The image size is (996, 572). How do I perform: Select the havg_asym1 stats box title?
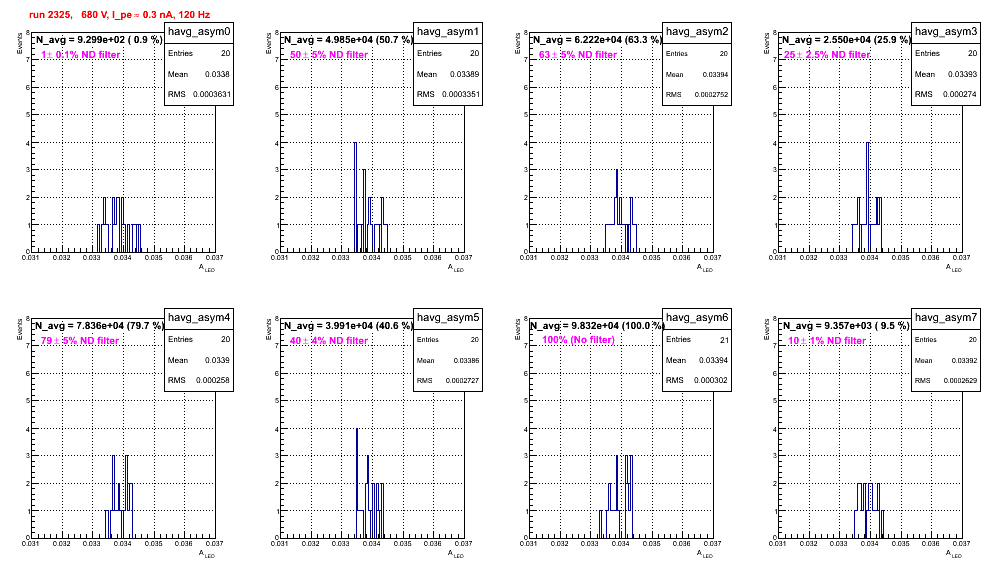pyautogui.click(x=448, y=31)
